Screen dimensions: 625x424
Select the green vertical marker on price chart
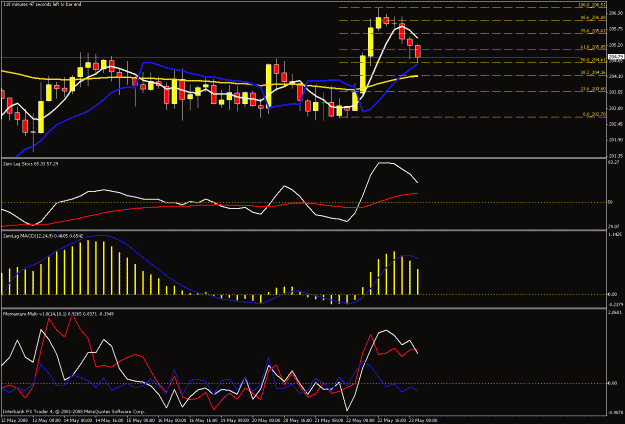[x=323, y=106]
